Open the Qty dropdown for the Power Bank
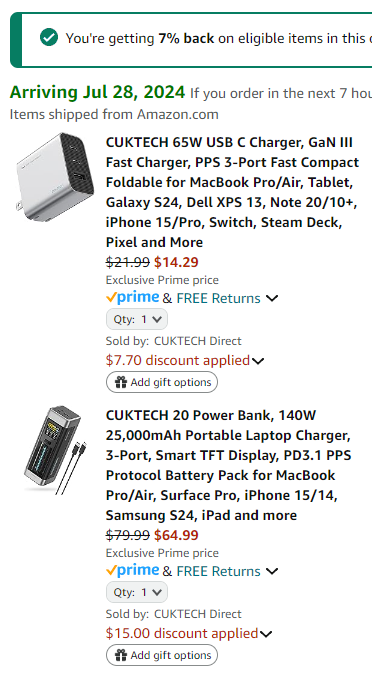 137,592
